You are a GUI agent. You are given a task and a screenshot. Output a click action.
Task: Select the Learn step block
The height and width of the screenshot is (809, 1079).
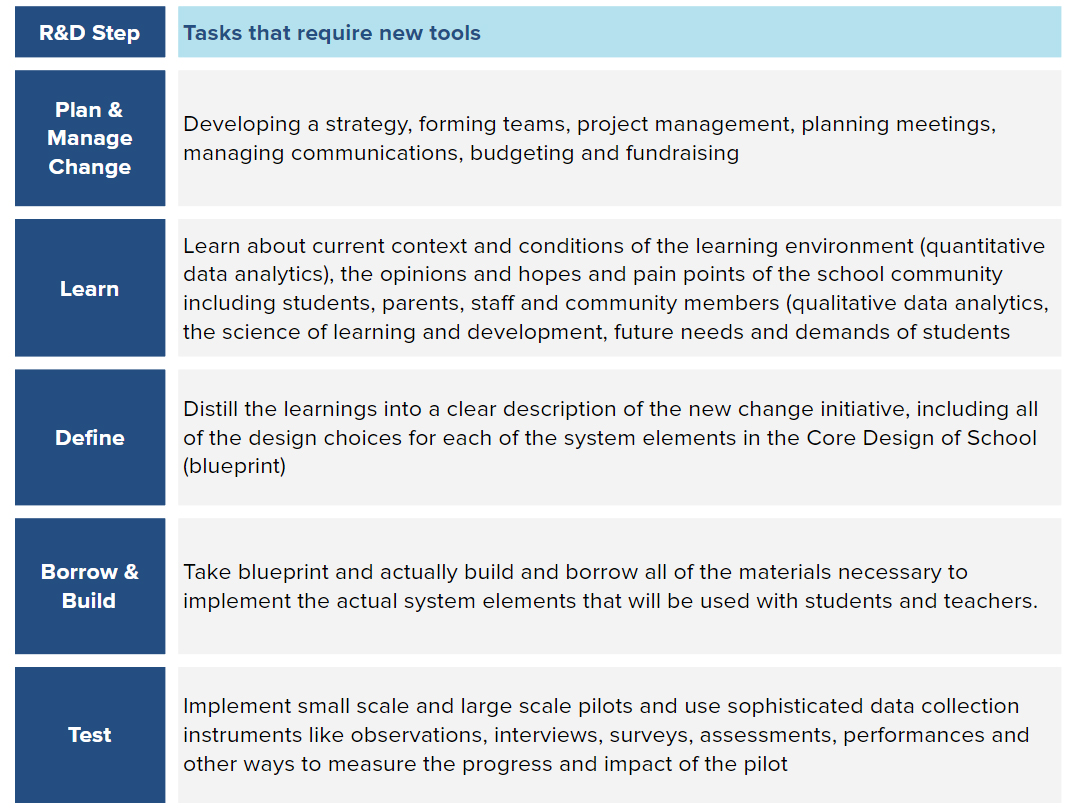pos(89,288)
